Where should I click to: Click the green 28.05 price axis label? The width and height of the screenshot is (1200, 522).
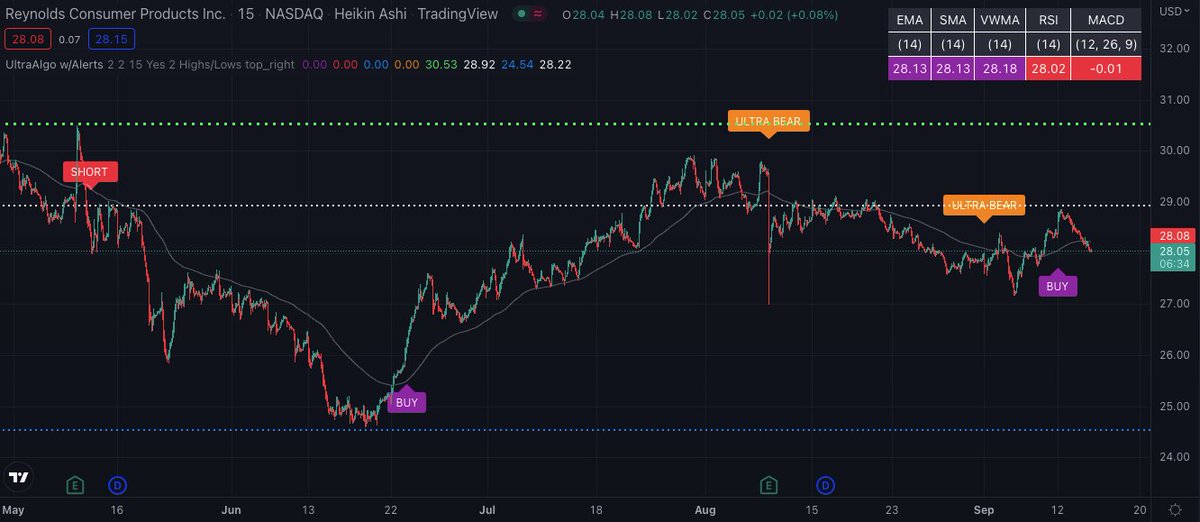click(x=1172, y=250)
